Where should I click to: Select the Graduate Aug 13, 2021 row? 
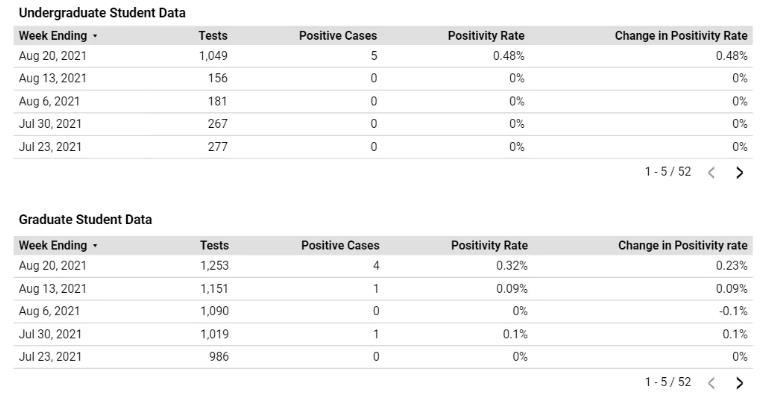(x=383, y=289)
